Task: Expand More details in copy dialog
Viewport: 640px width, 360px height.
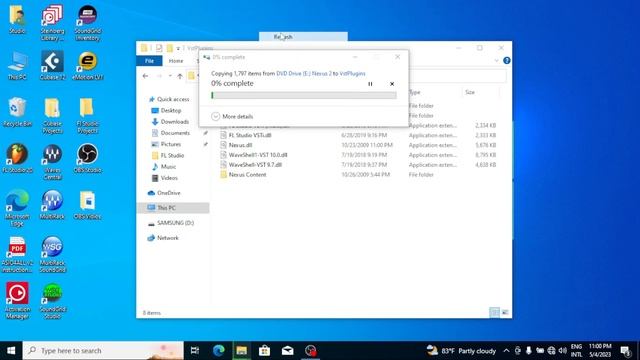Action: click(232, 116)
